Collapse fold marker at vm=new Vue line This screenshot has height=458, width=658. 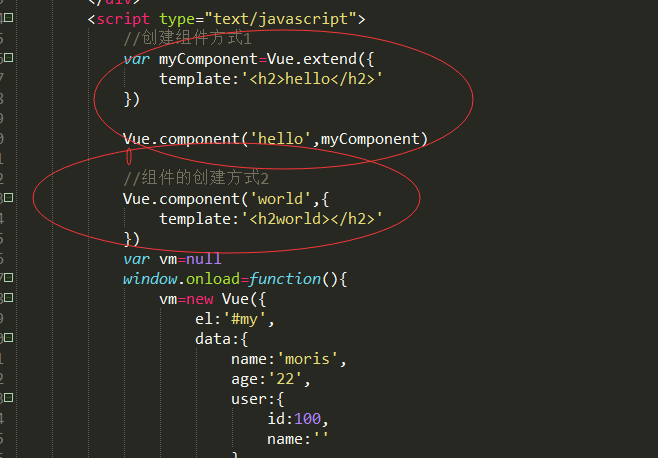(9, 298)
